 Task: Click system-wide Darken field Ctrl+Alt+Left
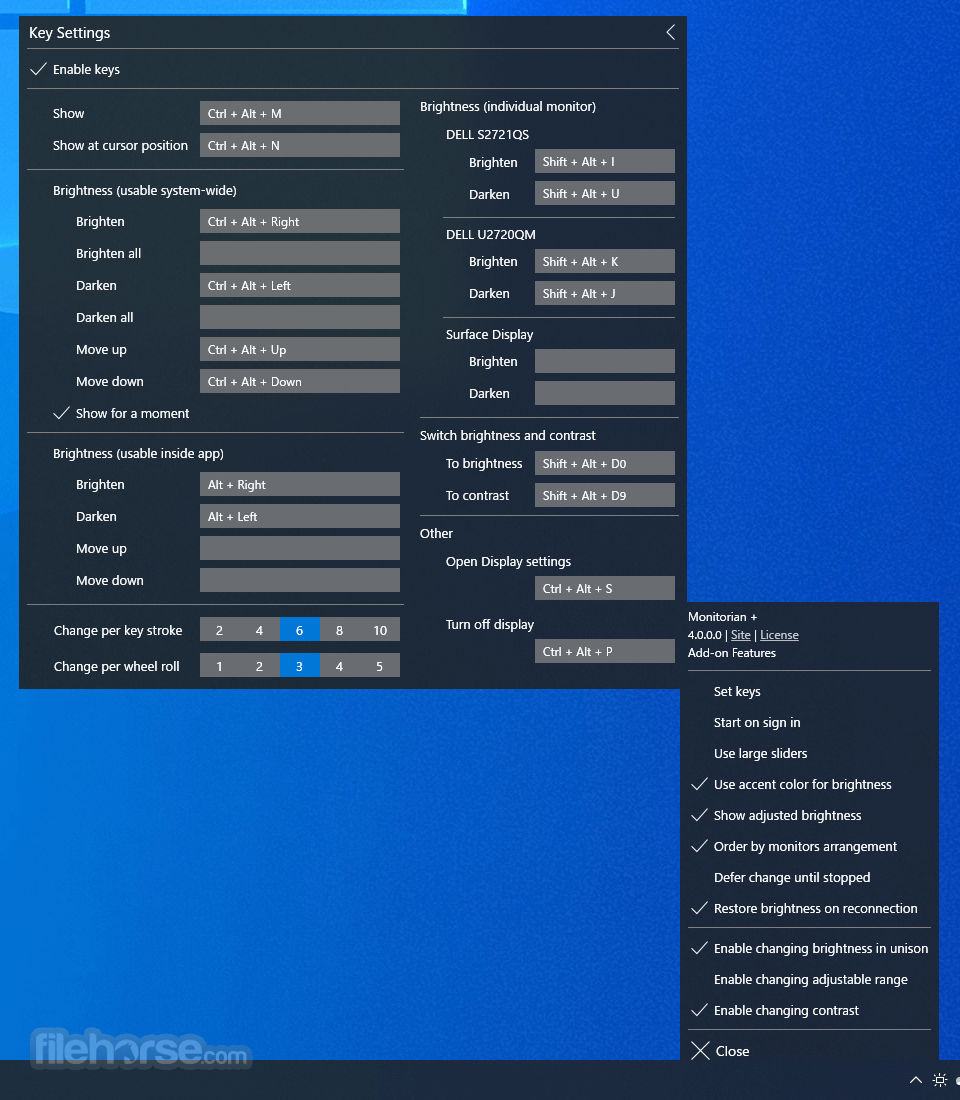(x=300, y=286)
